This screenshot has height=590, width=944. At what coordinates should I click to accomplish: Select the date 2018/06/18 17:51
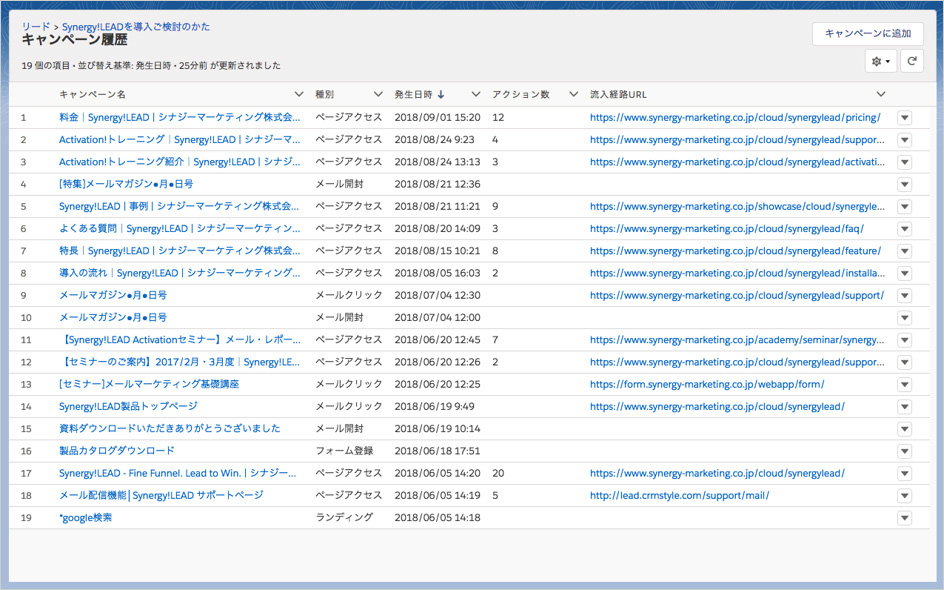pos(438,452)
